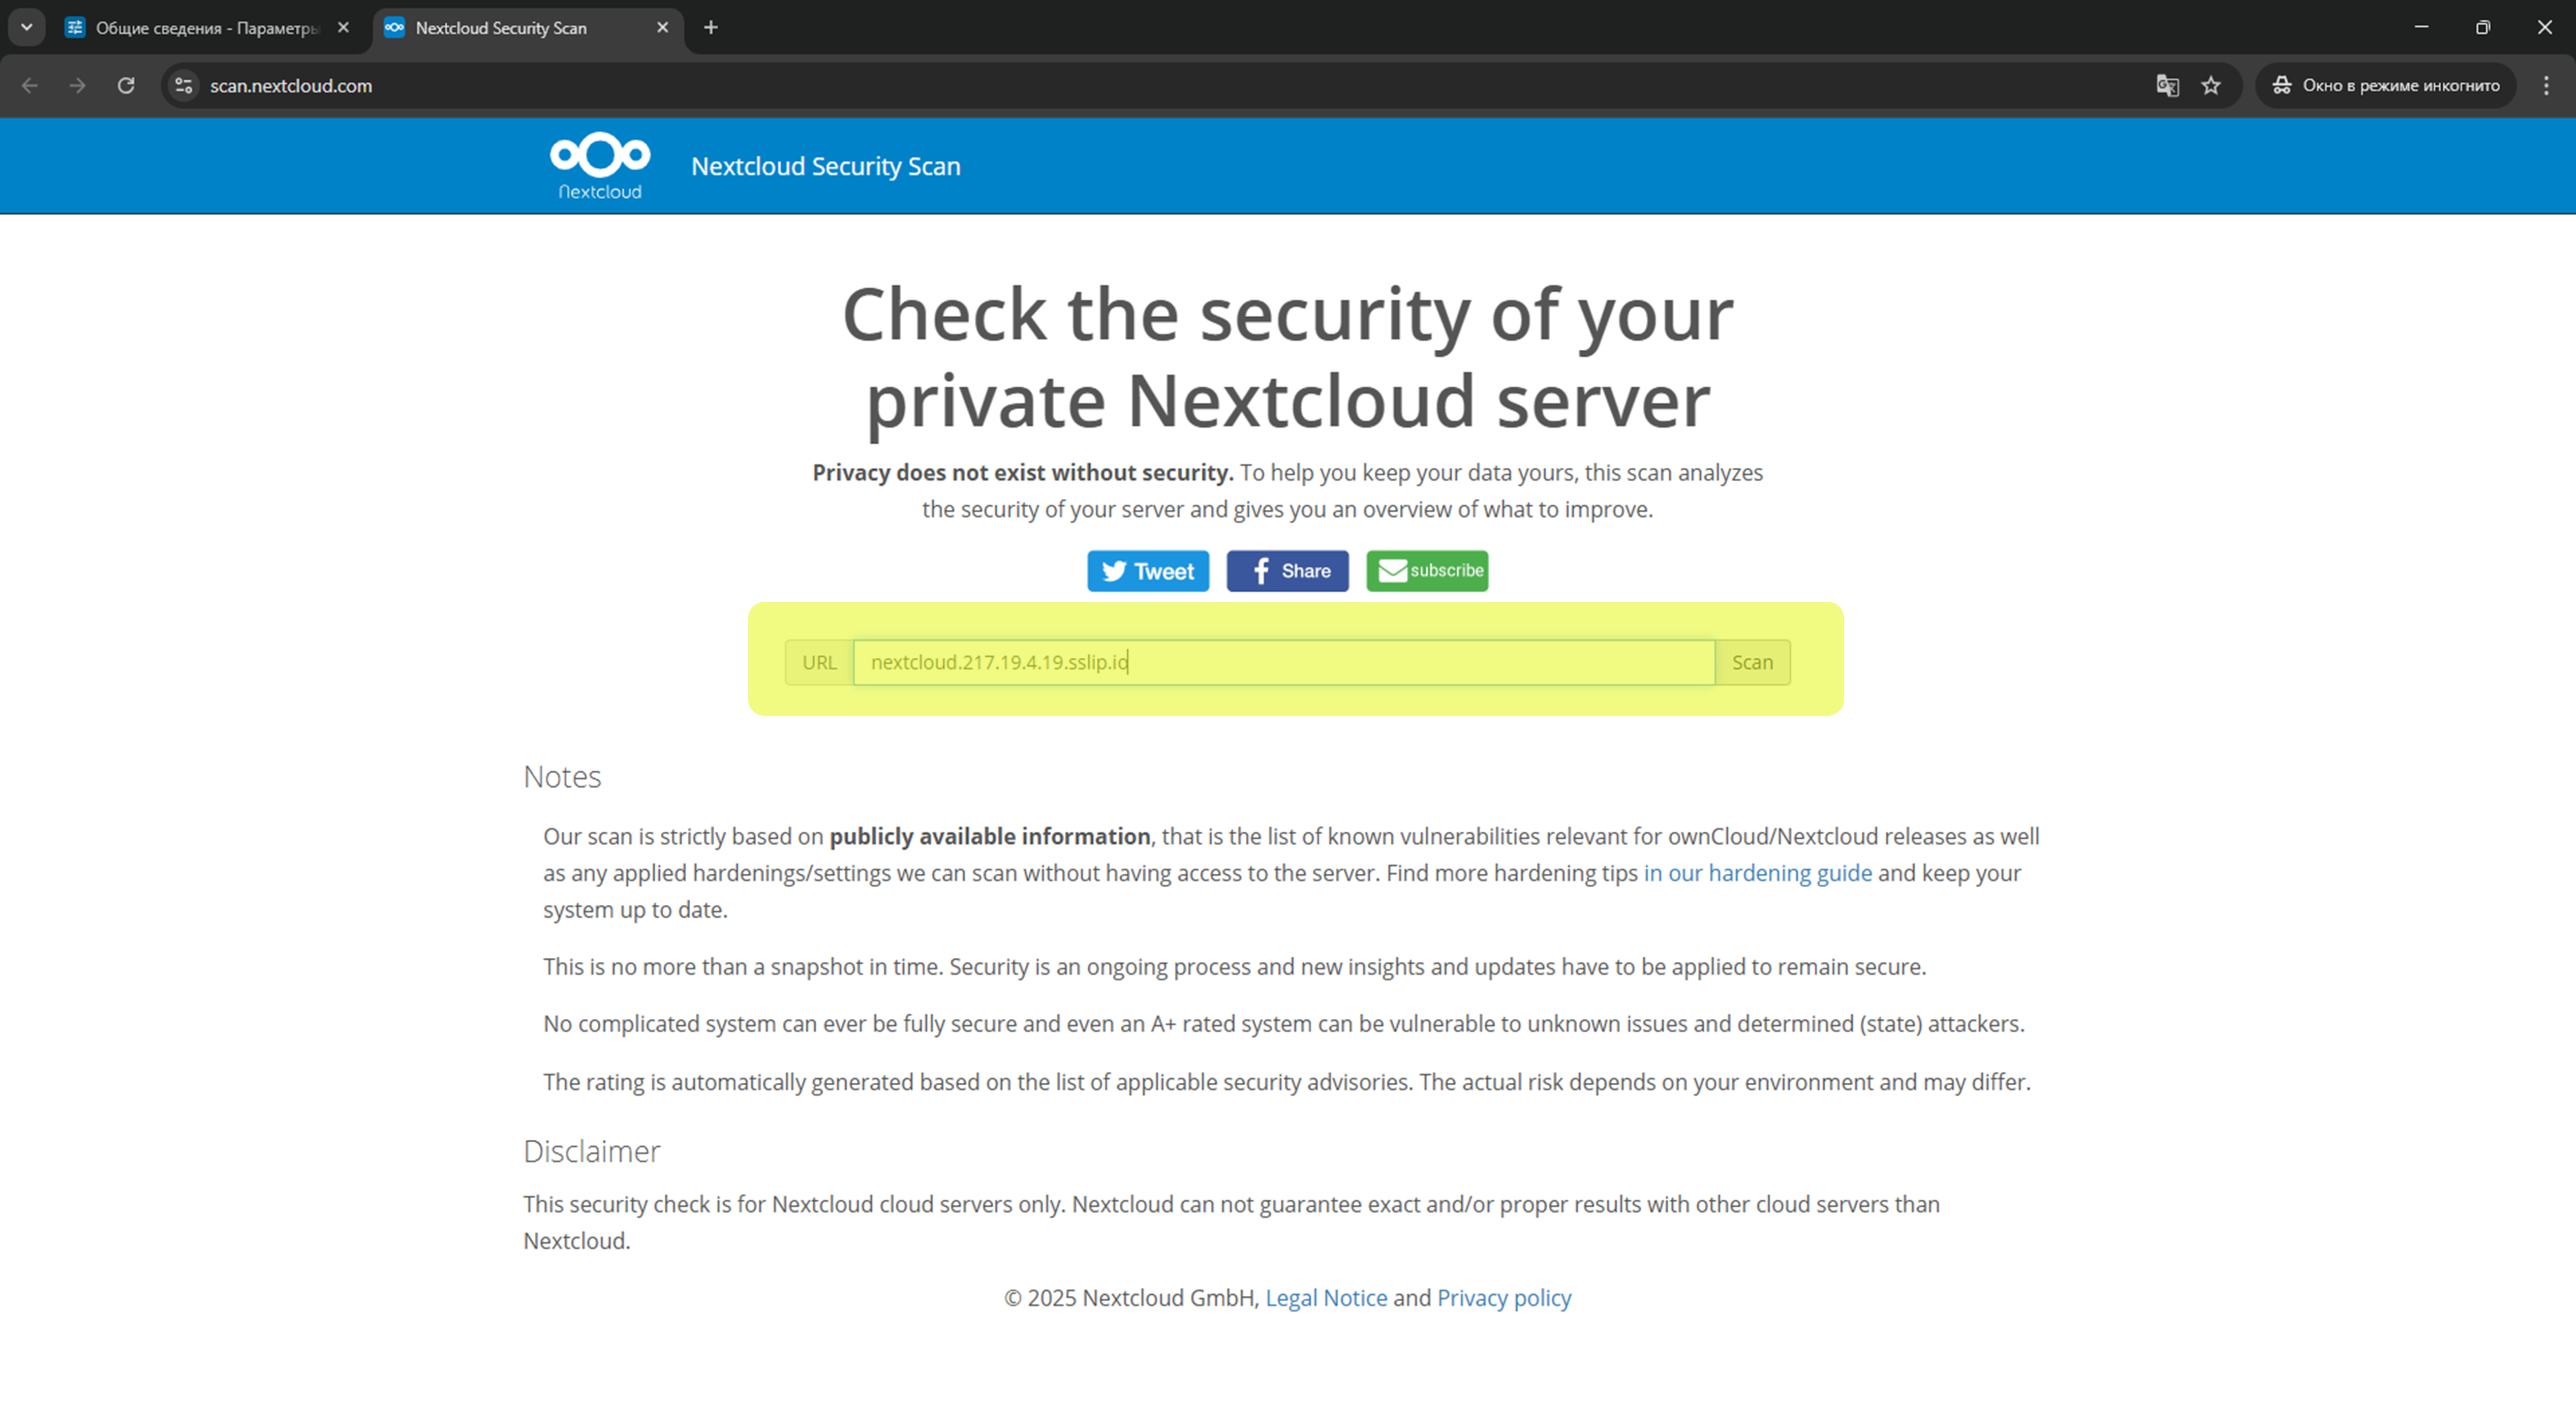The height and width of the screenshot is (1401, 2576).
Task: Click the green subscribe button
Action: pos(1427,571)
